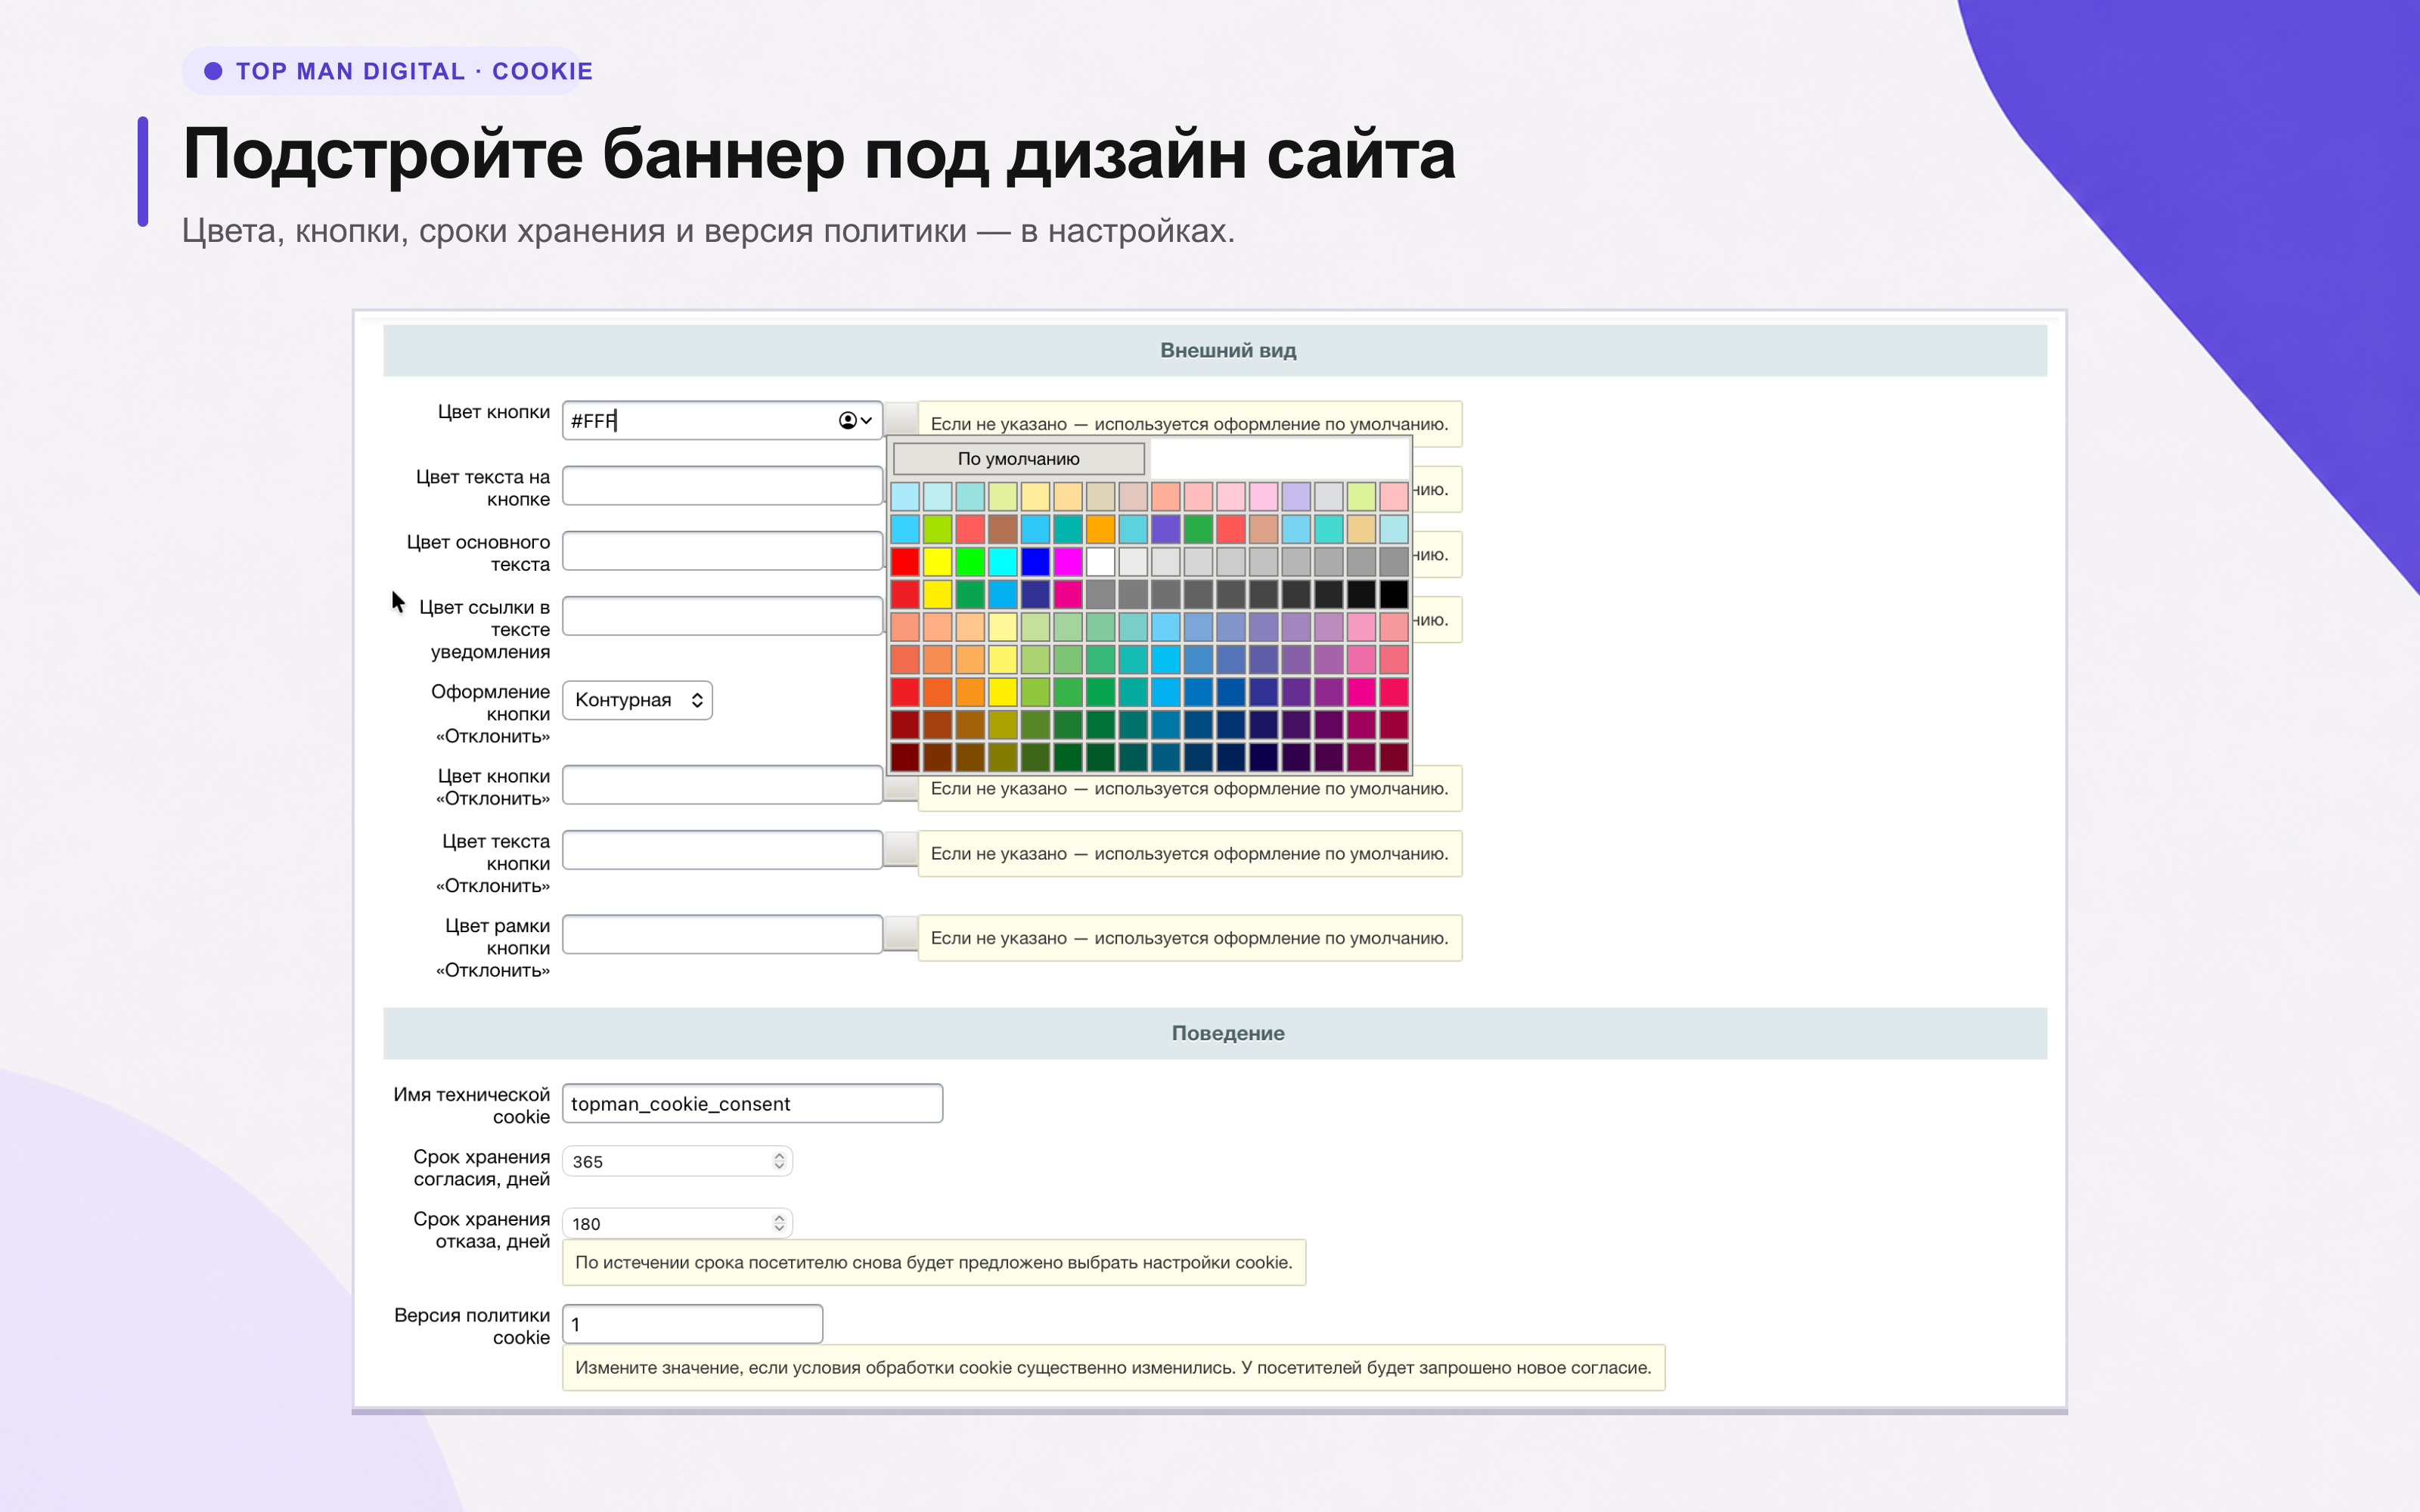Click the Имя технической cookie label
The height and width of the screenshot is (1512, 2420).
(471, 1105)
